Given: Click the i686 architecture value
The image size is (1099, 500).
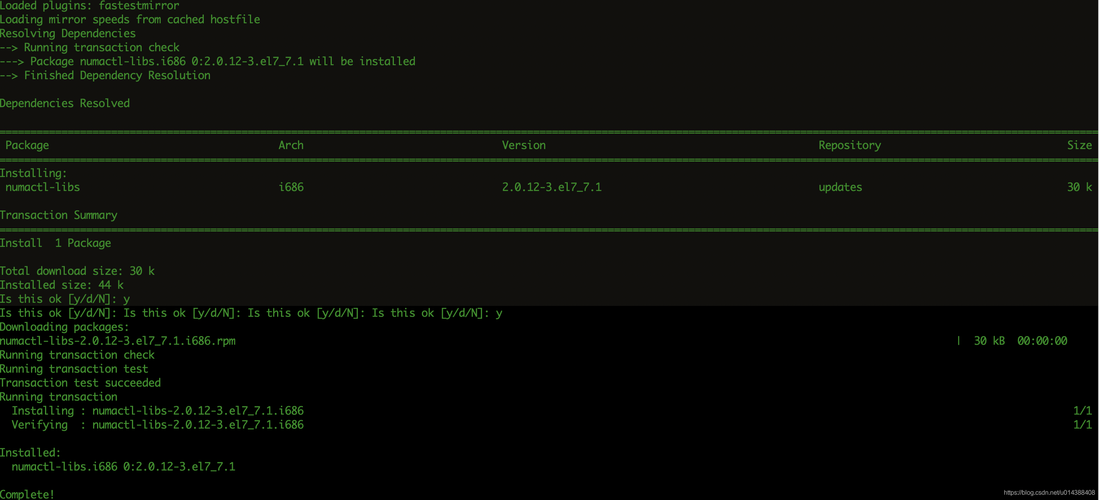Looking at the screenshot, I should coord(291,187).
